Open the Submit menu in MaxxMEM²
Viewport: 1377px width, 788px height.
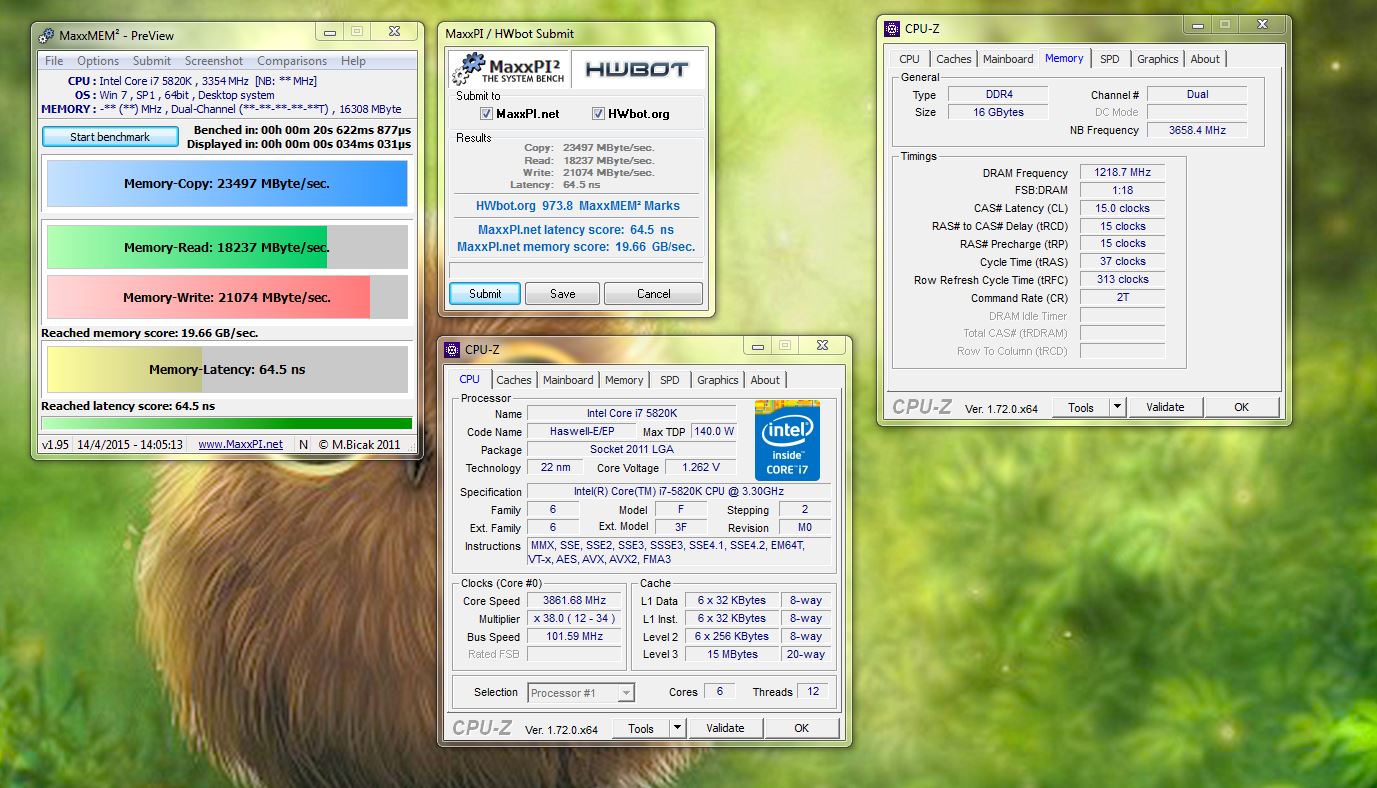[152, 61]
